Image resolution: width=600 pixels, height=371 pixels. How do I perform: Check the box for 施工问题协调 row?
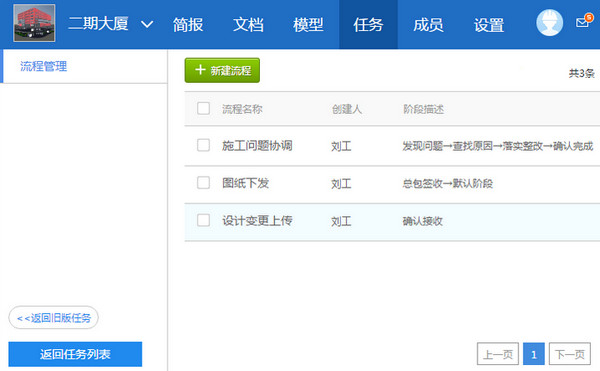204,145
